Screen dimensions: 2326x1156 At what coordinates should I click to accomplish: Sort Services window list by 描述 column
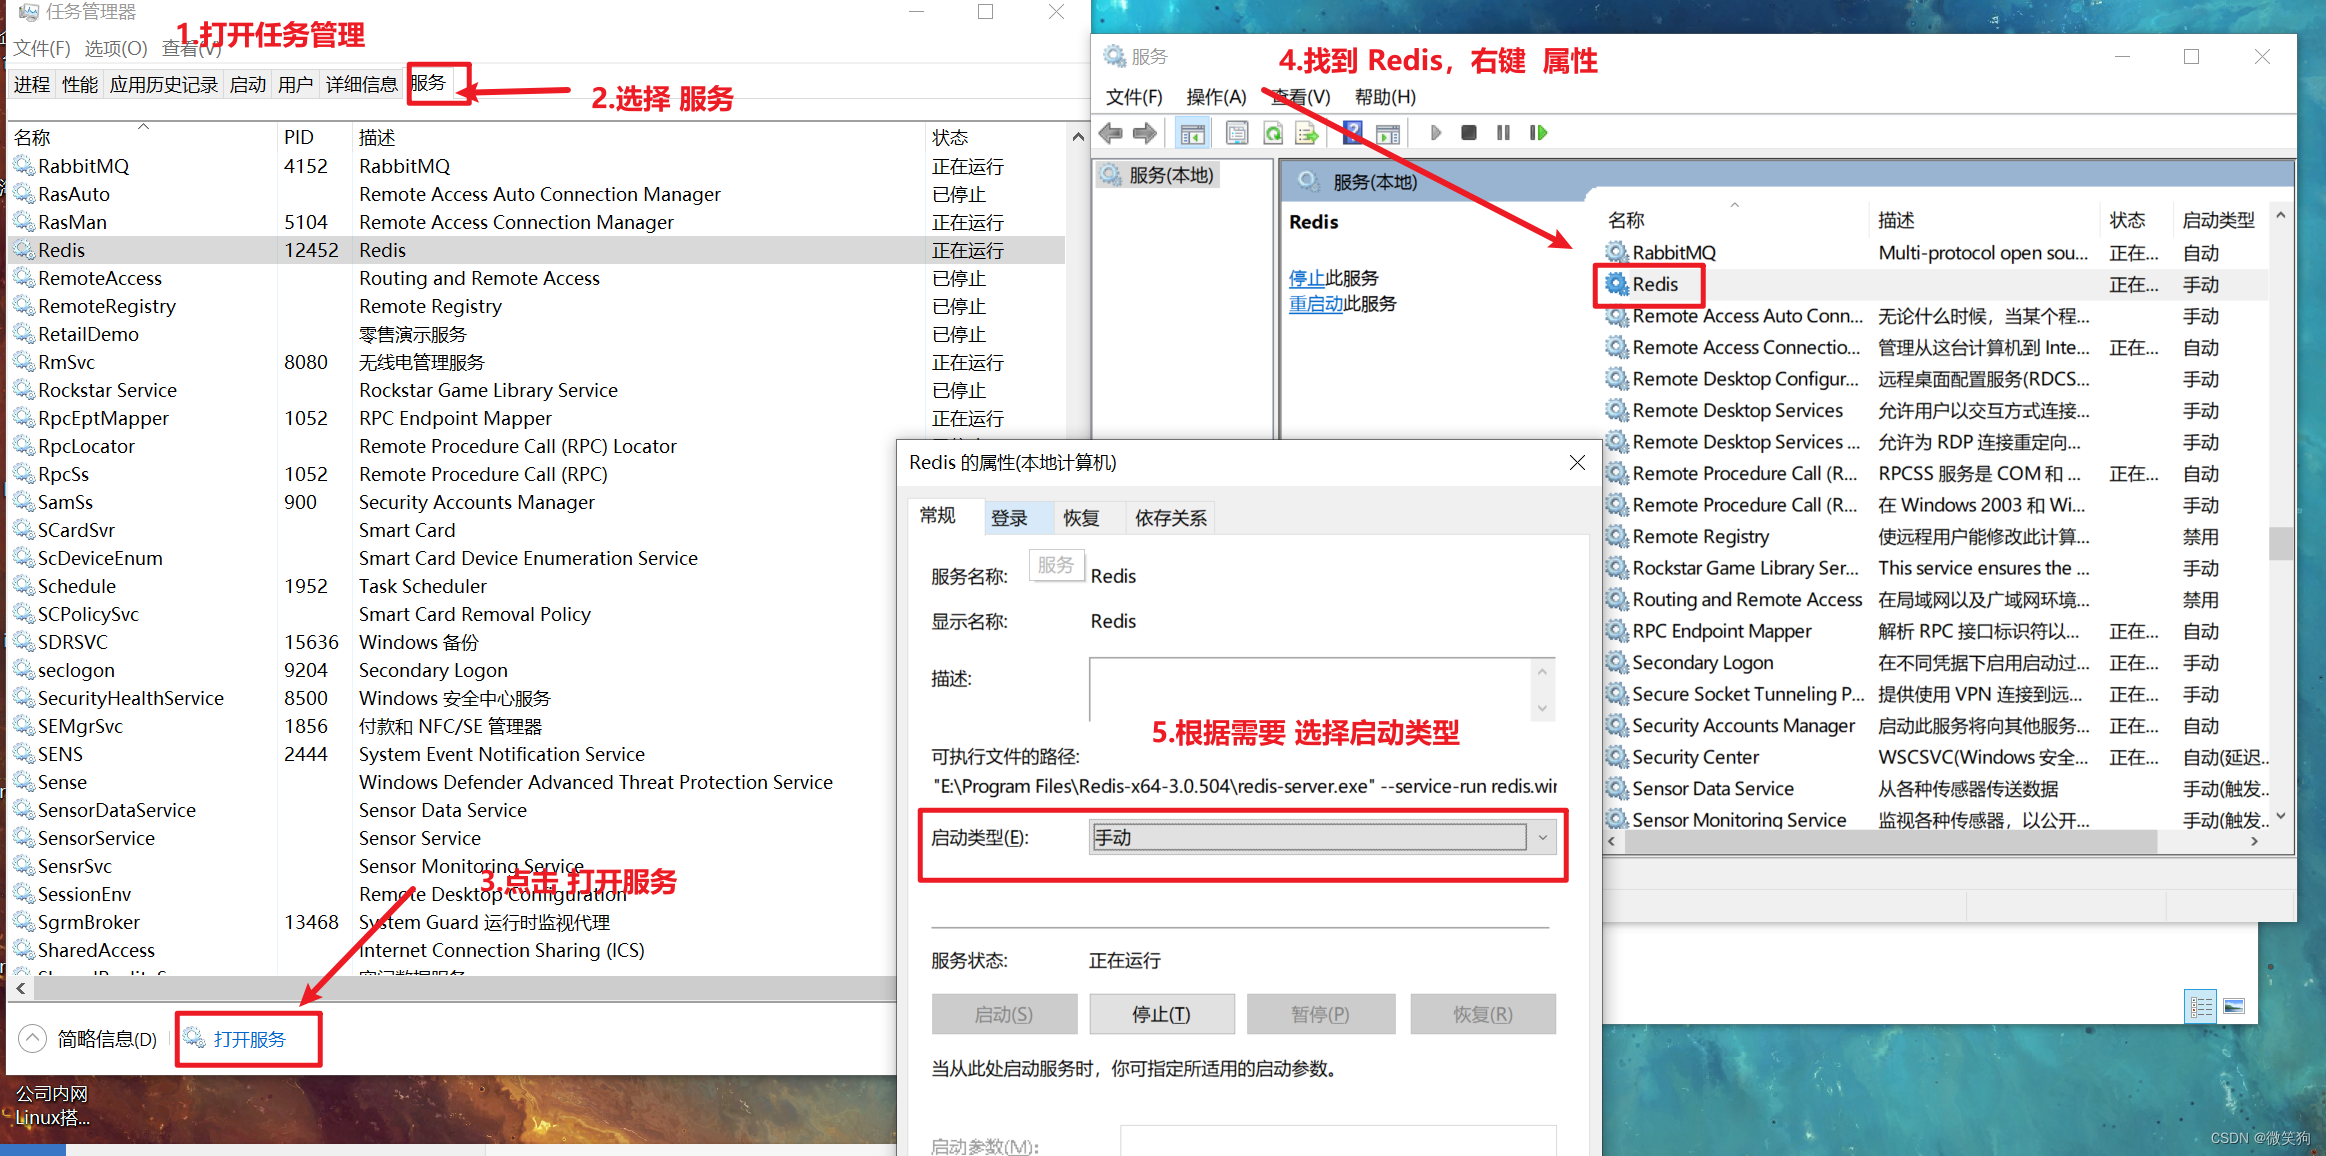tap(1984, 220)
